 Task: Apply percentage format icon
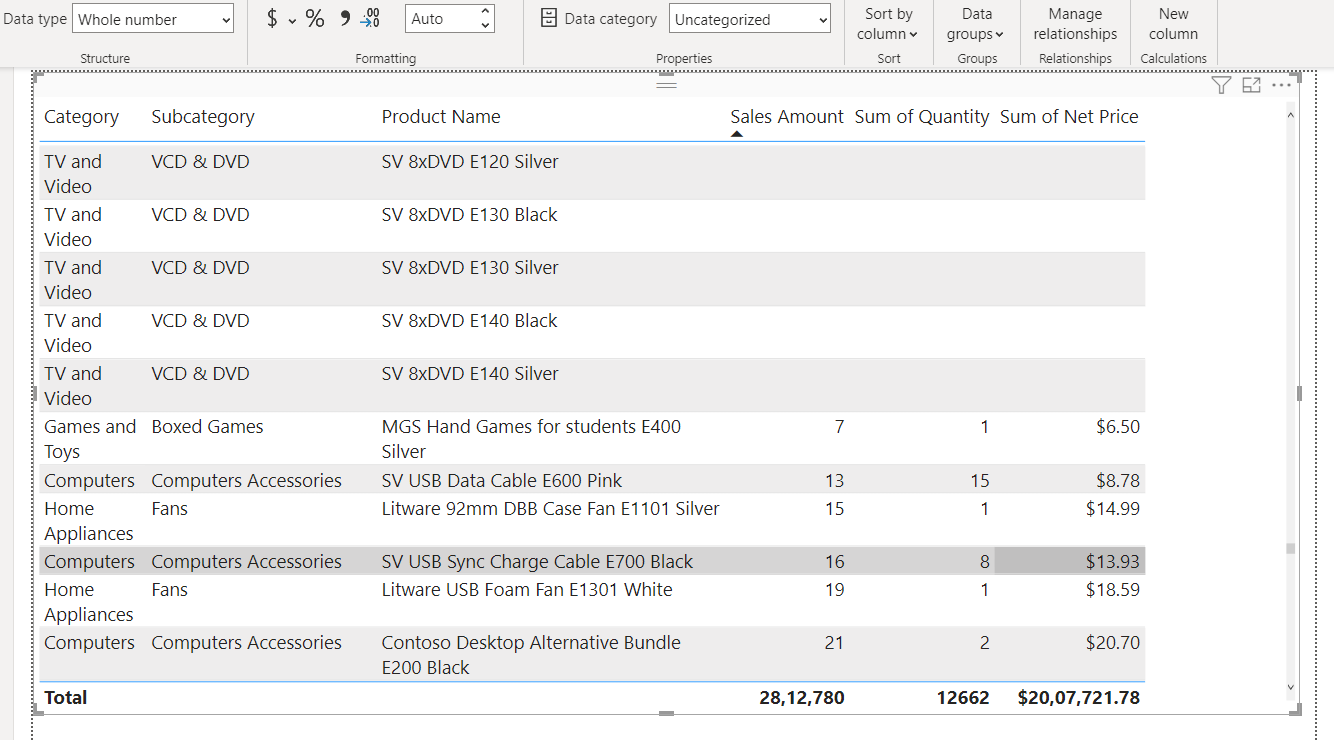pos(315,18)
